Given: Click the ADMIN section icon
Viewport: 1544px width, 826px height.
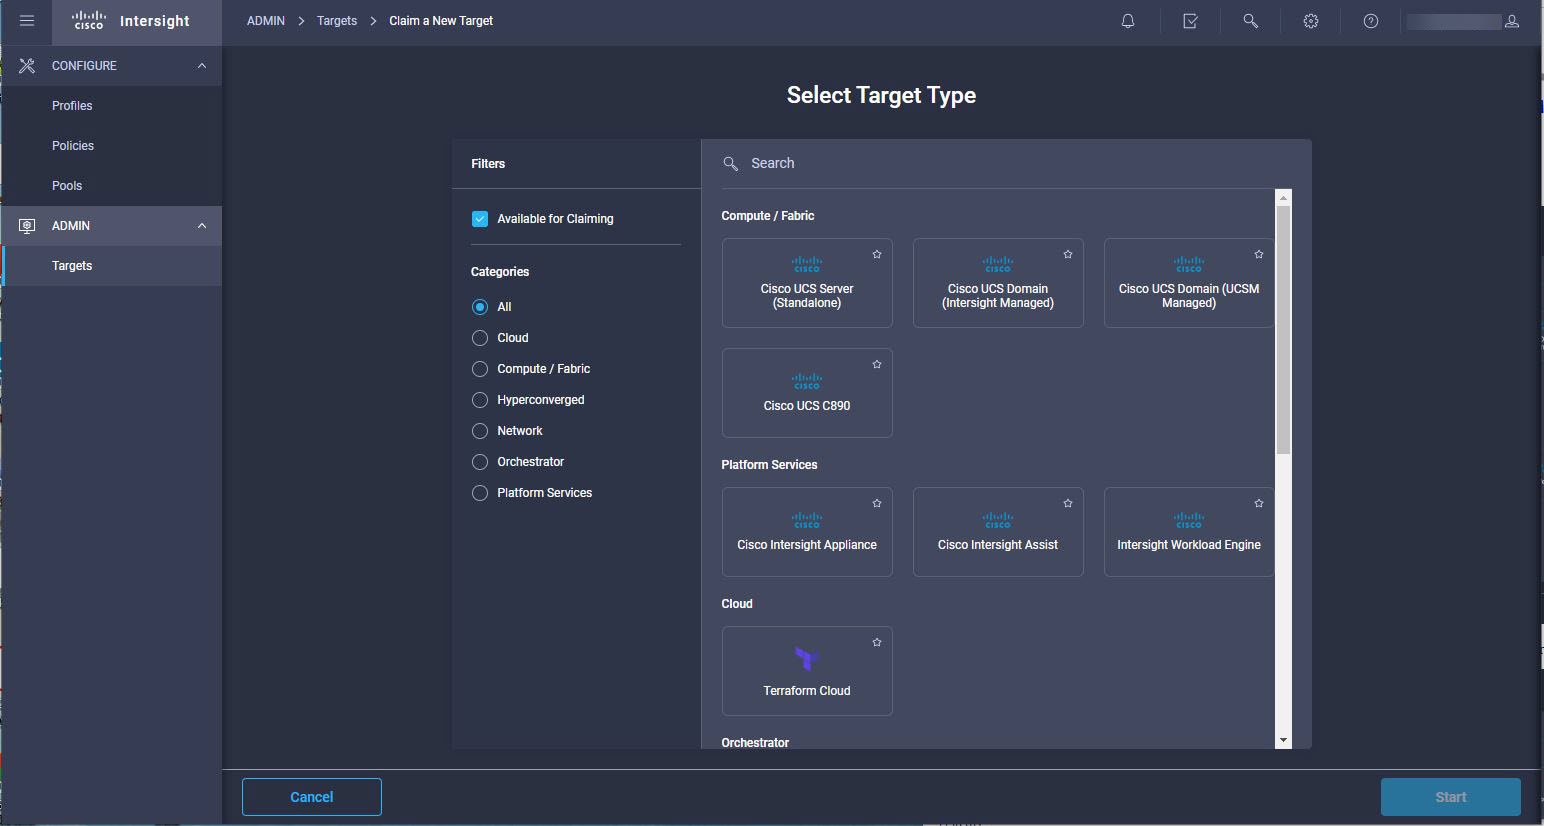Looking at the screenshot, I should click(x=27, y=226).
